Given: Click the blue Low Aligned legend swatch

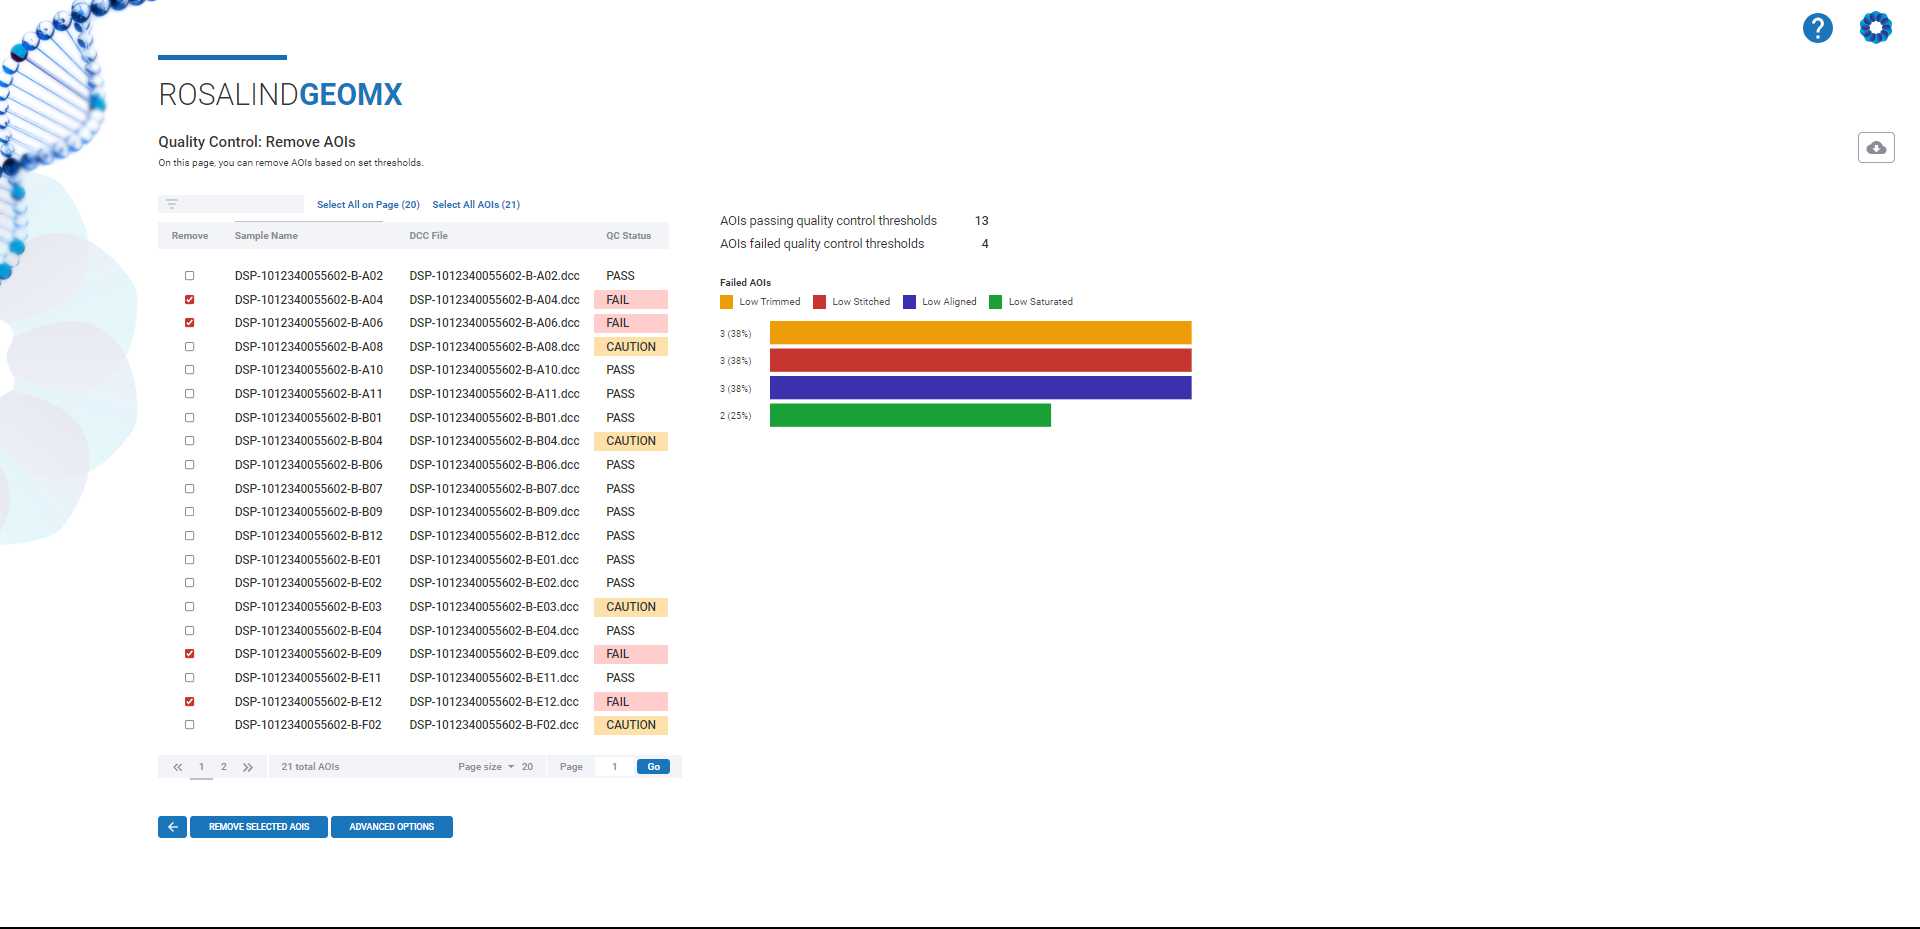Looking at the screenshot, I should point(909,302).
